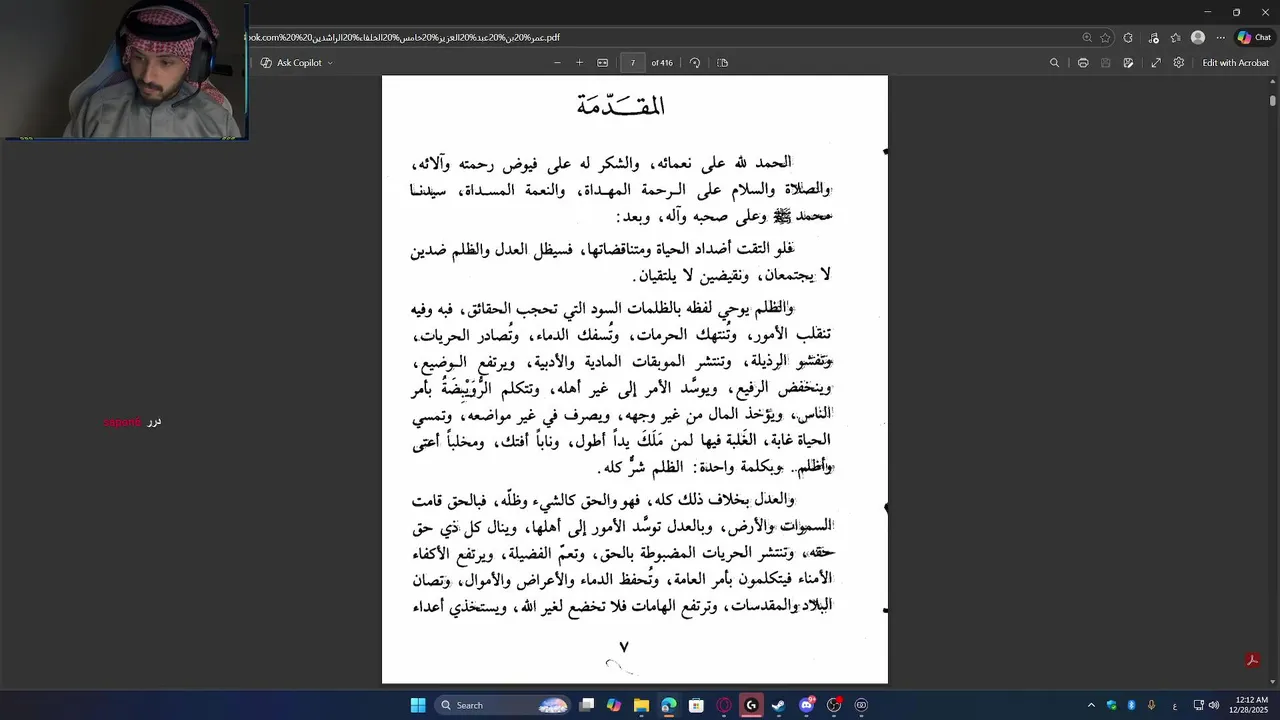Open the browser profile avatar
Viewport: 1280px width, 720px height.
1198,38
